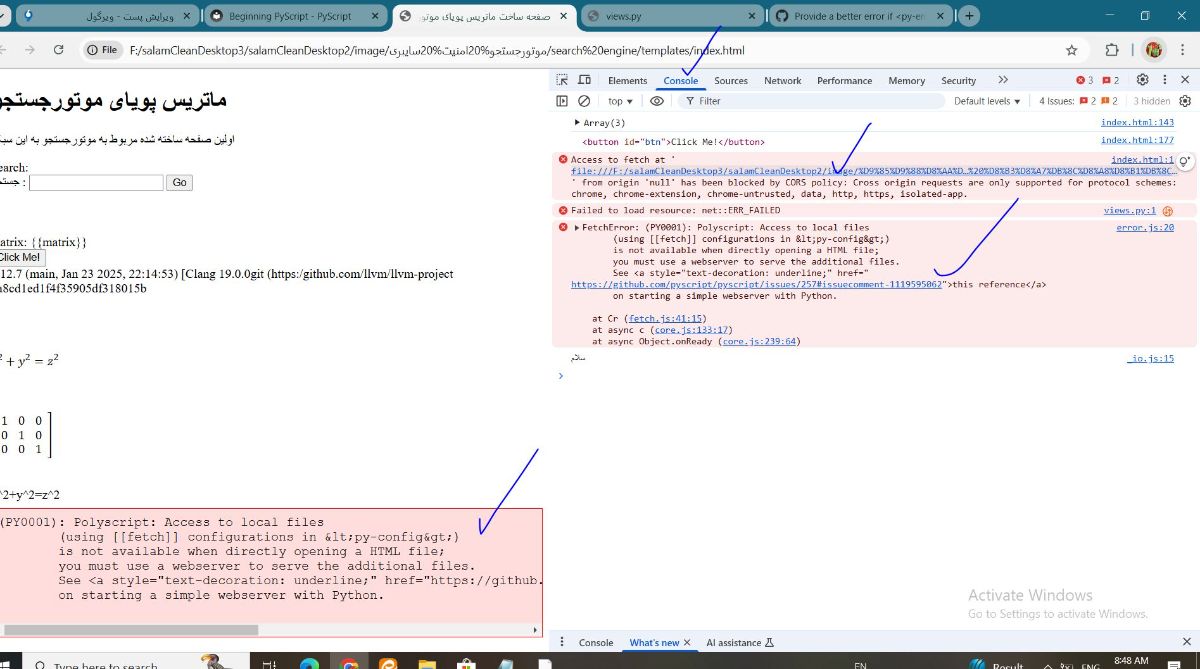Open the top JavaScript context dropdown
The height and width of the screenshot is (669, 1200).
(620, 101)
